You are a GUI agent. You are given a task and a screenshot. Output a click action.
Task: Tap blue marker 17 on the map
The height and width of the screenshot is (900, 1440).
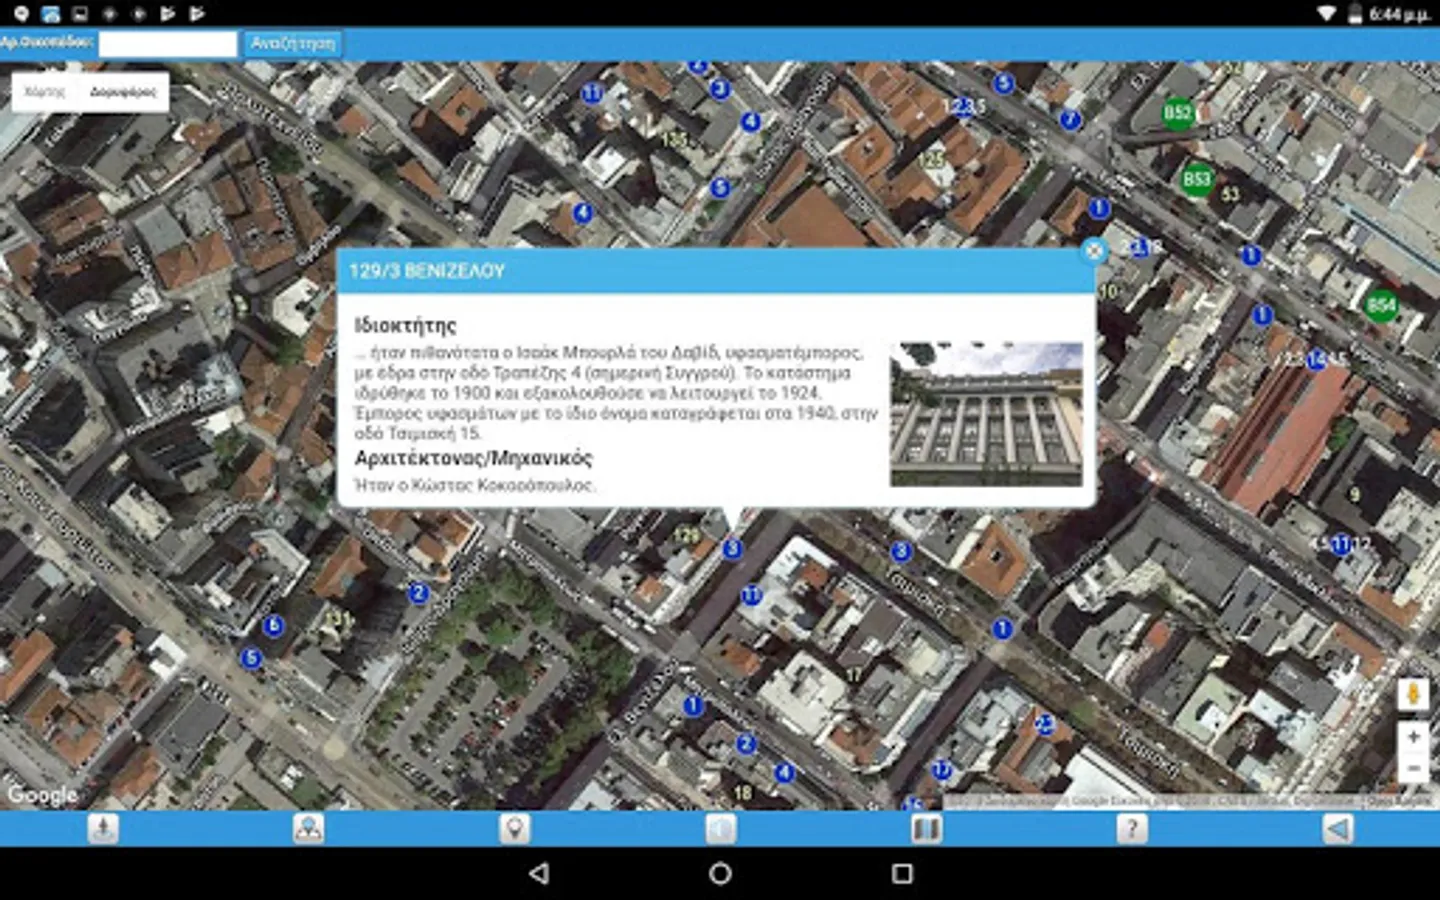(x=941, y=770)
